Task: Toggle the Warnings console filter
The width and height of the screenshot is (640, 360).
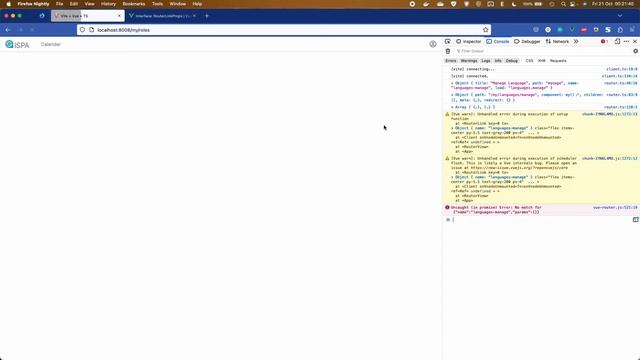Action: pyautogui.click(x=469, y=60)
